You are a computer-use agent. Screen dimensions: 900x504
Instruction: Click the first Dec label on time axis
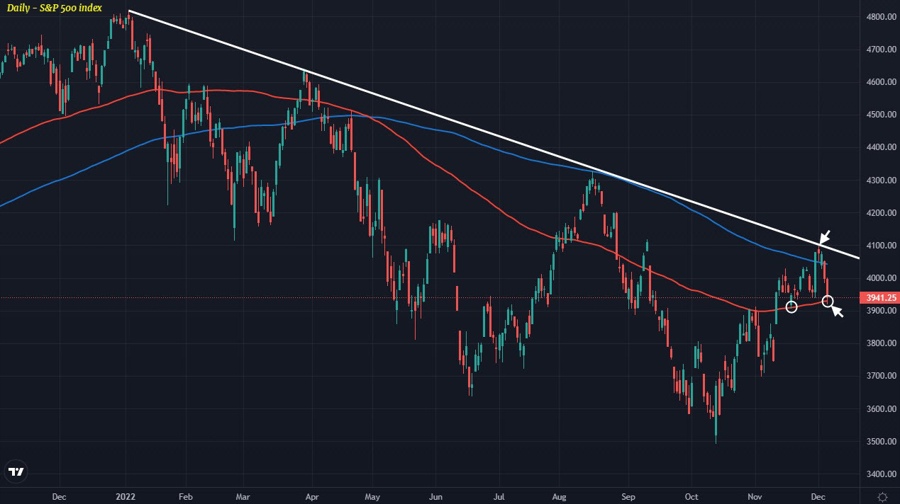pos(59,497)
